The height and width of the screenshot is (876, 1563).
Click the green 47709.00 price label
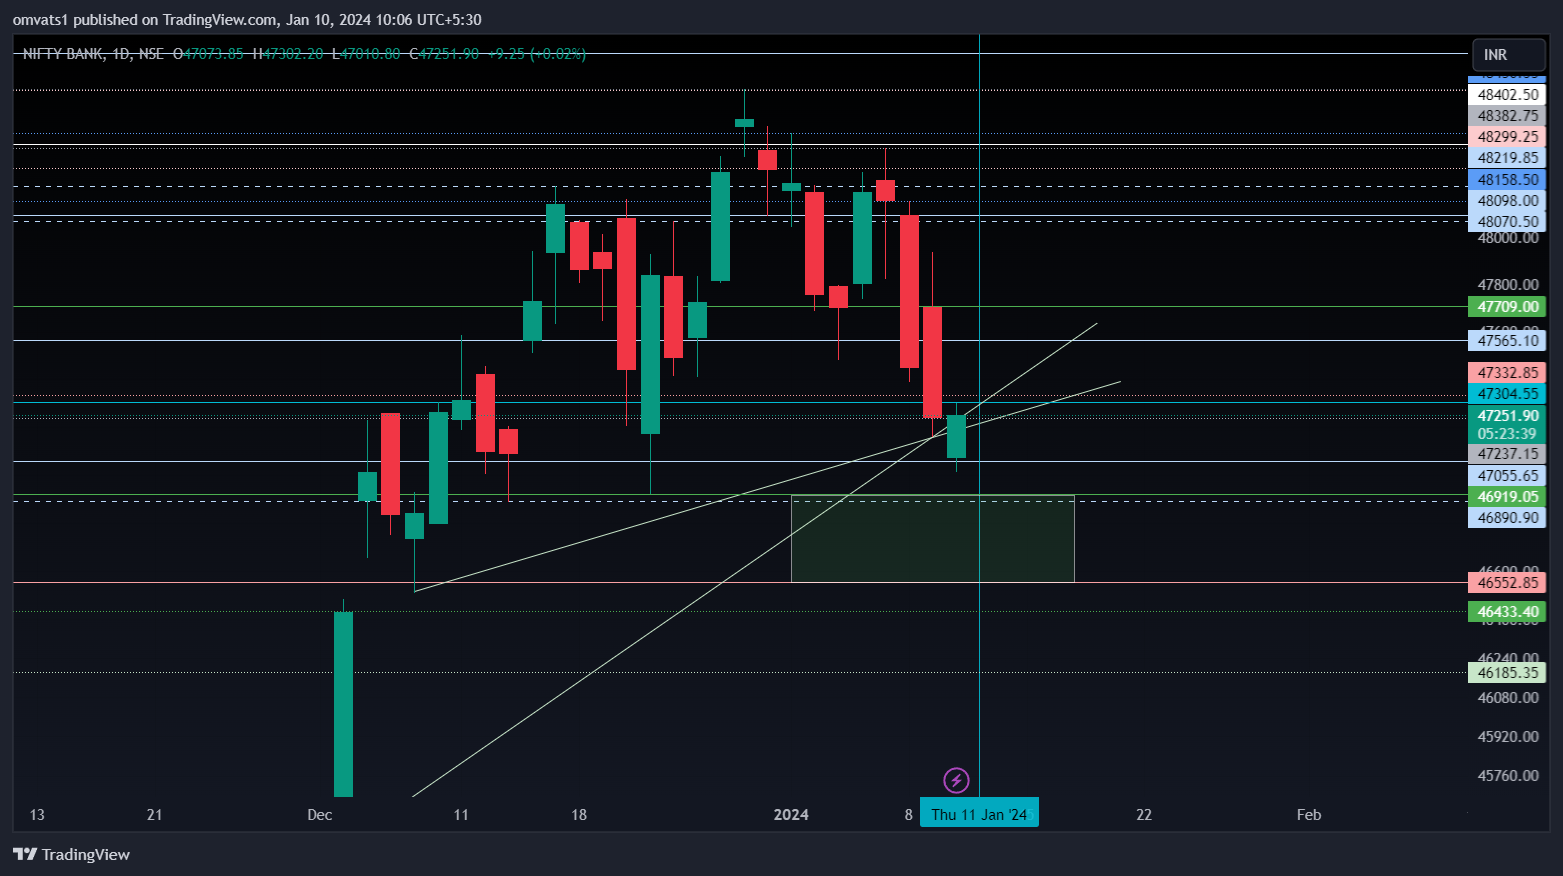point(1507,307)
